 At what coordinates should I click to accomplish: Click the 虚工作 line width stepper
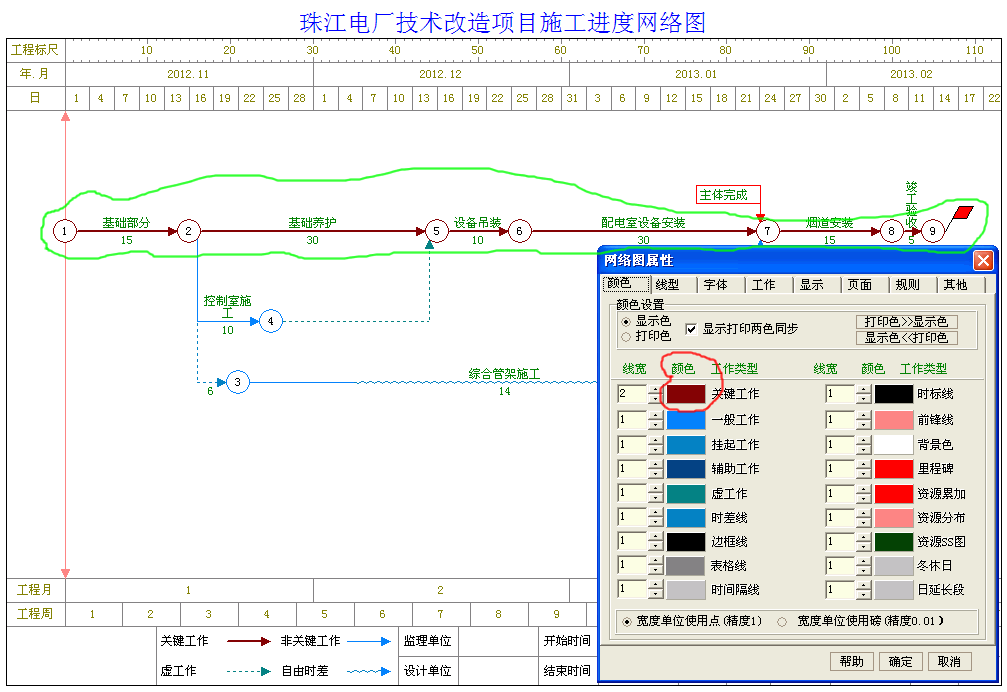(x=655, y=494)
